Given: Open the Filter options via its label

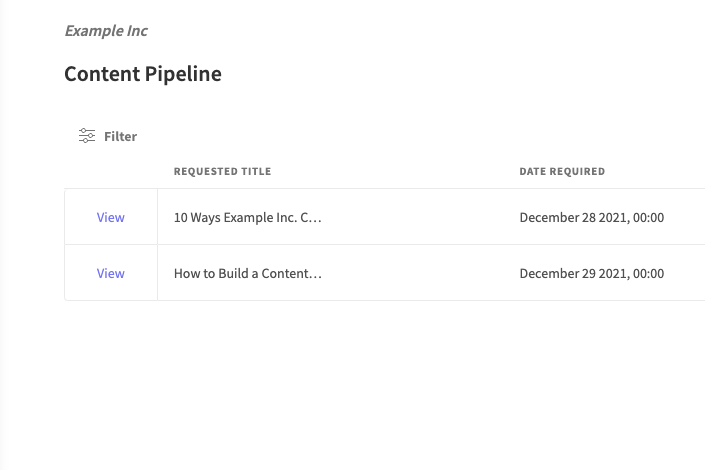Looking at the screenshot, I should click(120, 136).
